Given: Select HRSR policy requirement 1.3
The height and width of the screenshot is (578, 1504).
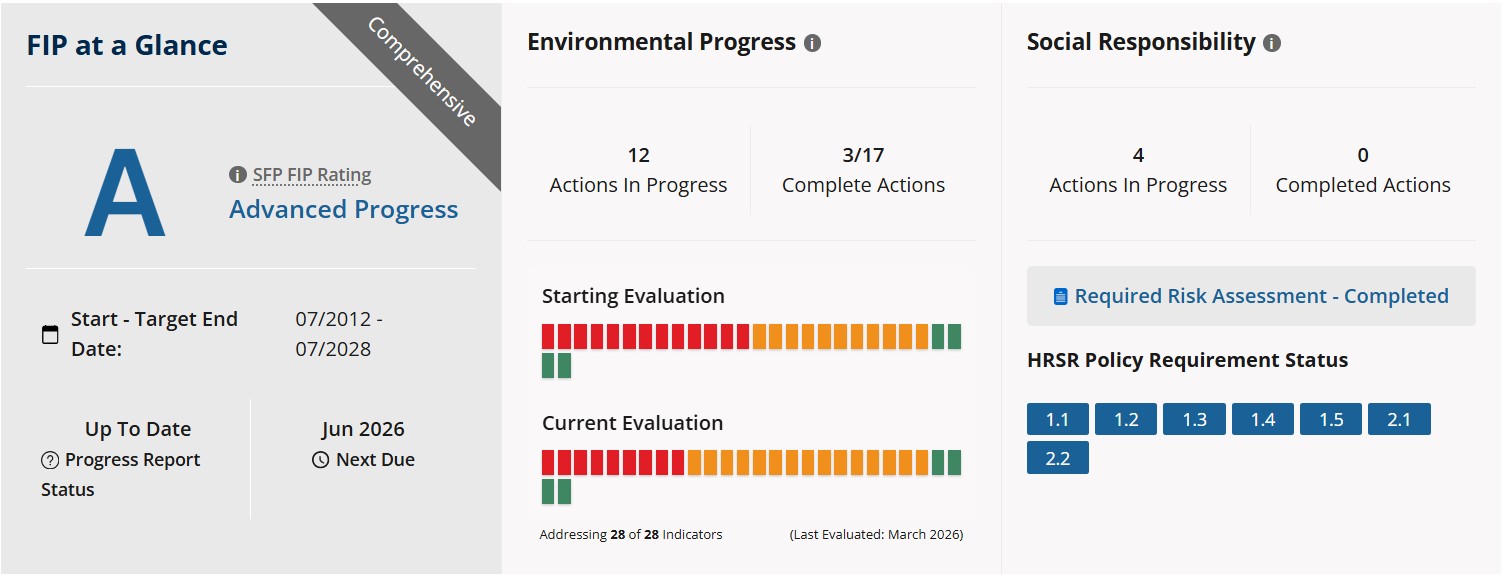Looking at the screenshot, I should [1194, 419].
